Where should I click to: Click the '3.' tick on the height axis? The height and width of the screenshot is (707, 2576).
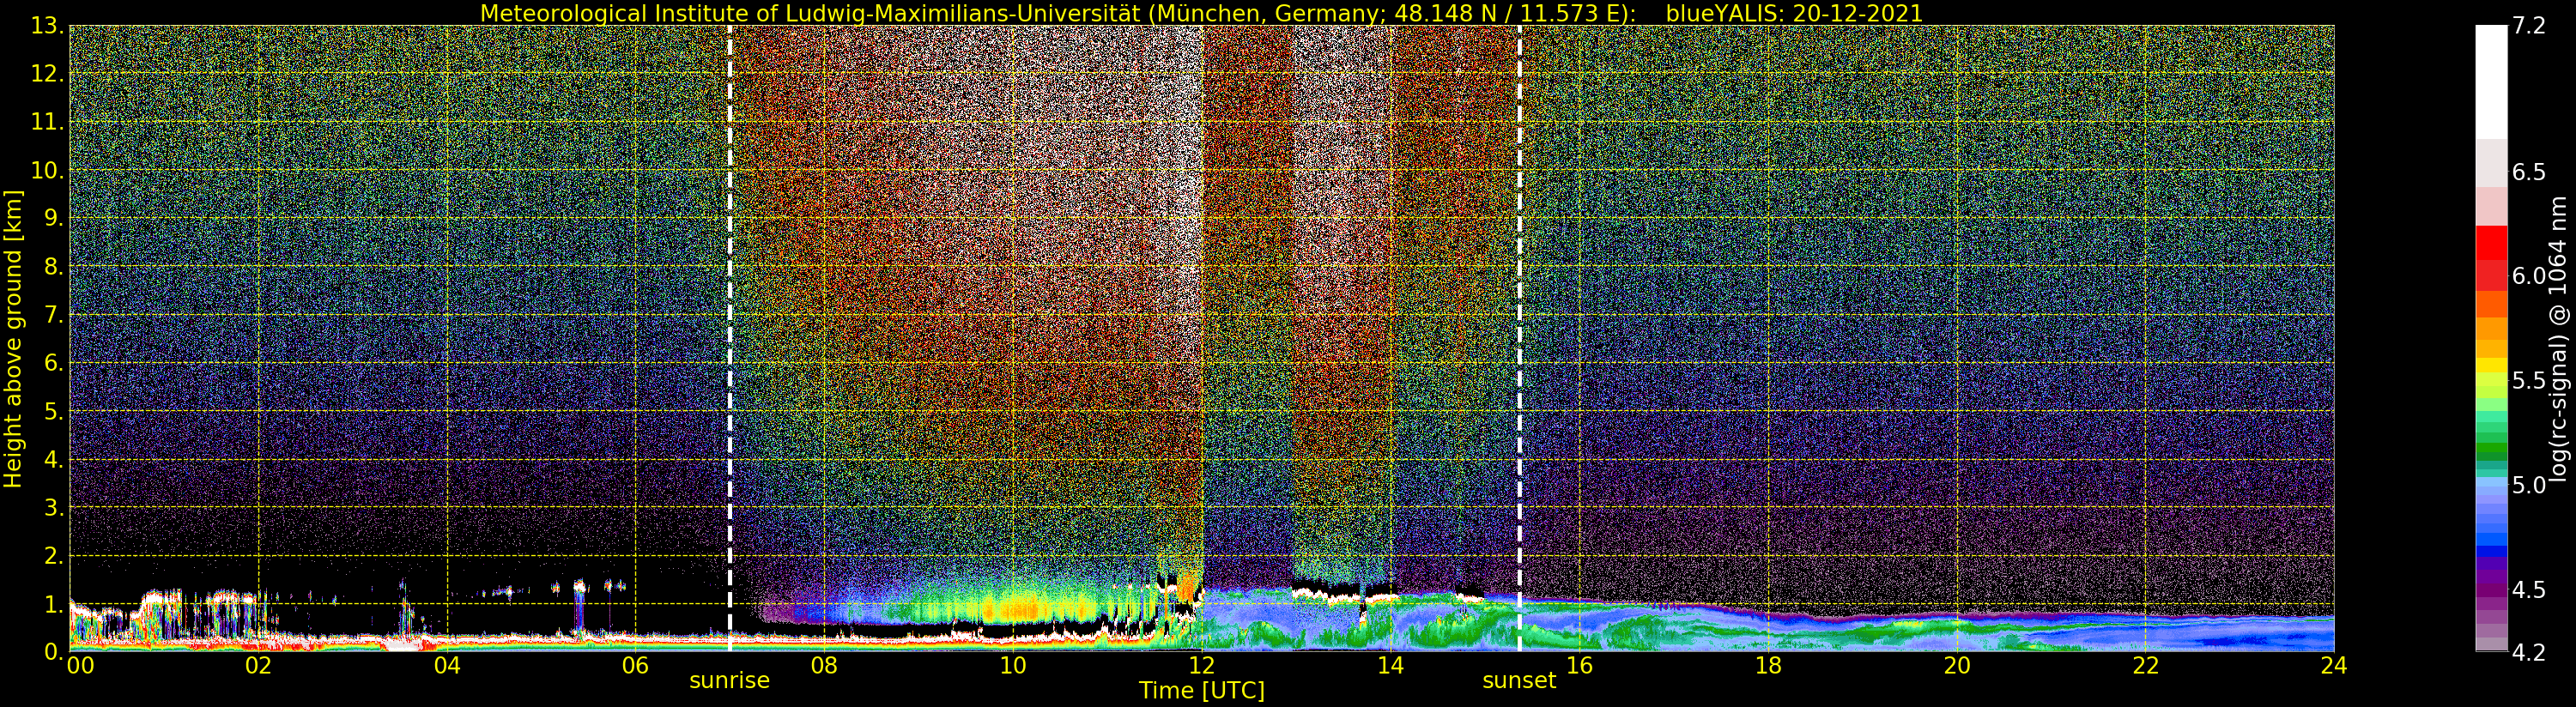pyautogui.click(x=54, y=507)
